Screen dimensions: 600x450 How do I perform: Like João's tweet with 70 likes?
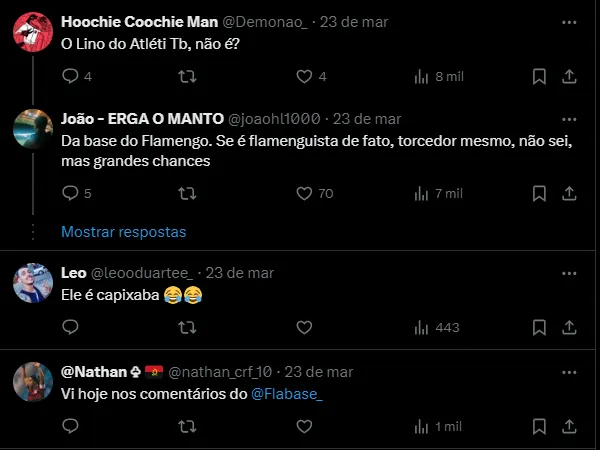point(305,193)
